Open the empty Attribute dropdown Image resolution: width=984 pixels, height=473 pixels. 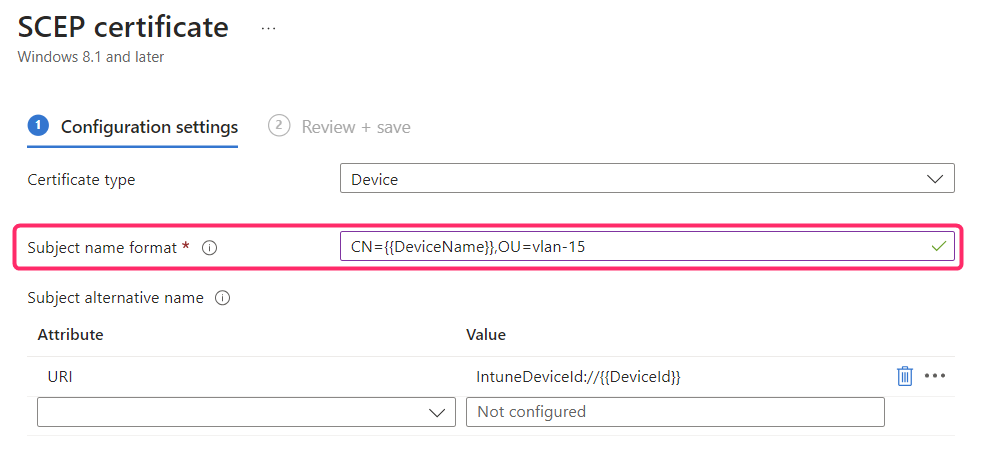(x=241, y=412)
